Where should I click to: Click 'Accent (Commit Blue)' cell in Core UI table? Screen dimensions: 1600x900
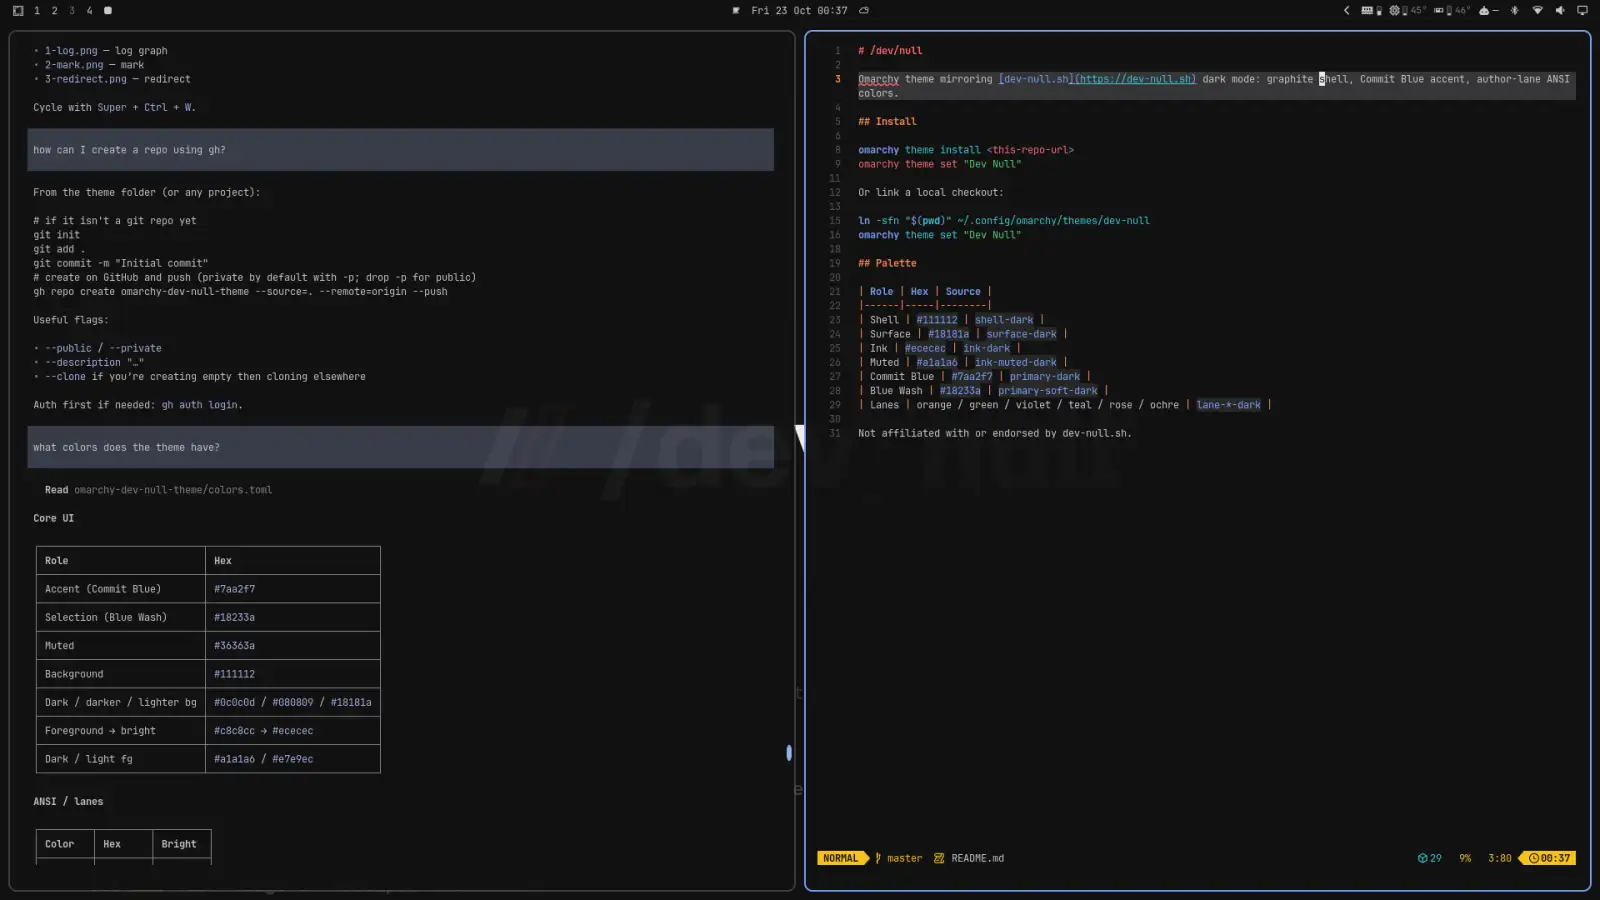121,589
